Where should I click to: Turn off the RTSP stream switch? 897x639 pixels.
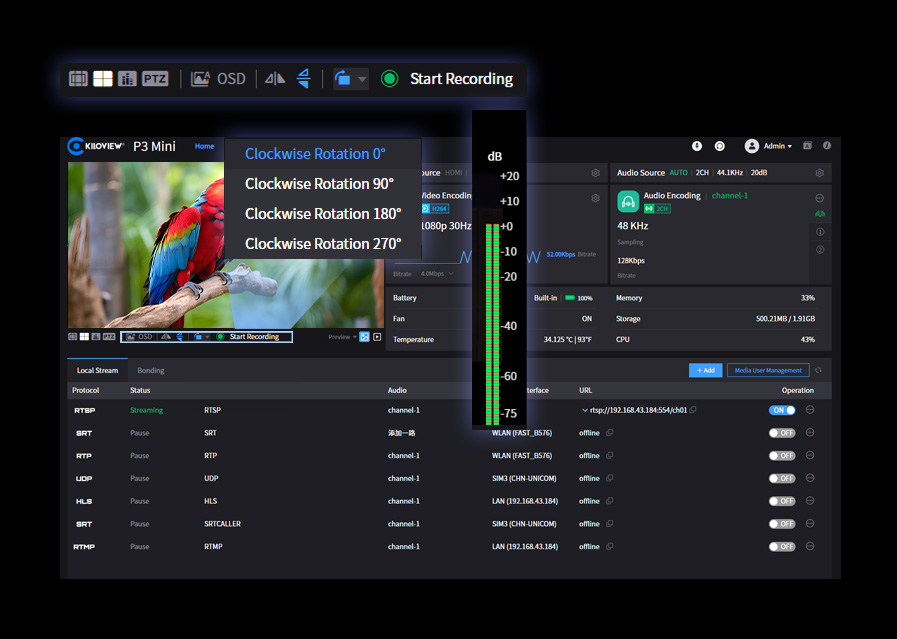click(x=782, y=410)
